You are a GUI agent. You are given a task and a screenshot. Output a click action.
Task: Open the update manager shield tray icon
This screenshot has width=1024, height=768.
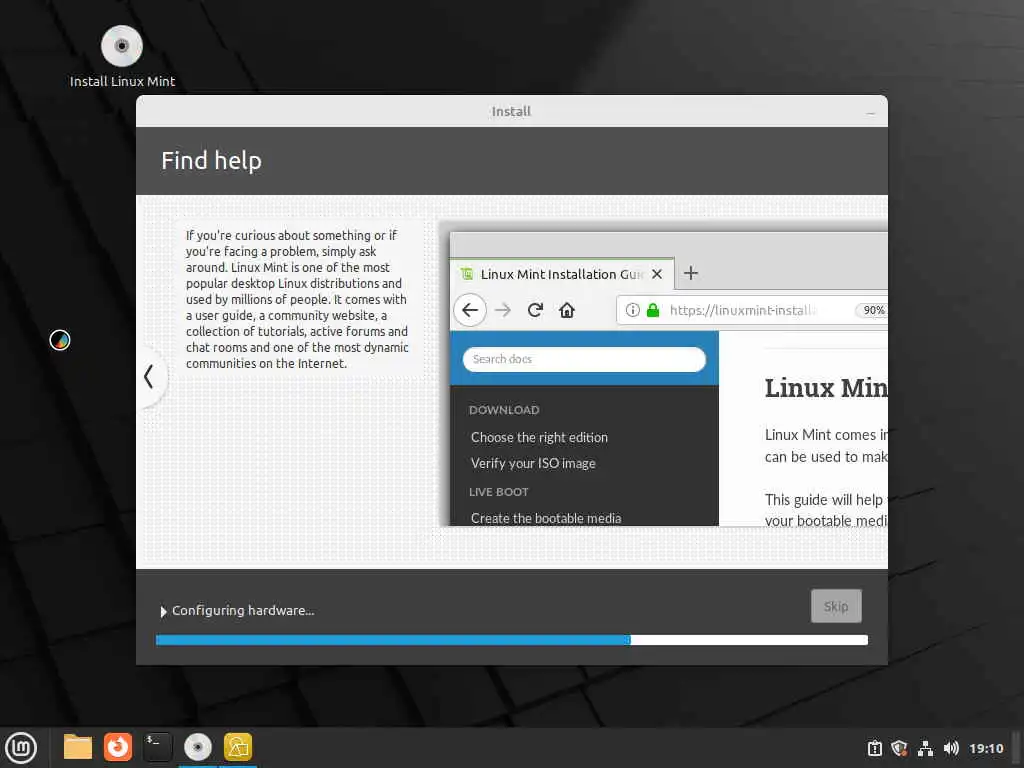click(899, 748)
